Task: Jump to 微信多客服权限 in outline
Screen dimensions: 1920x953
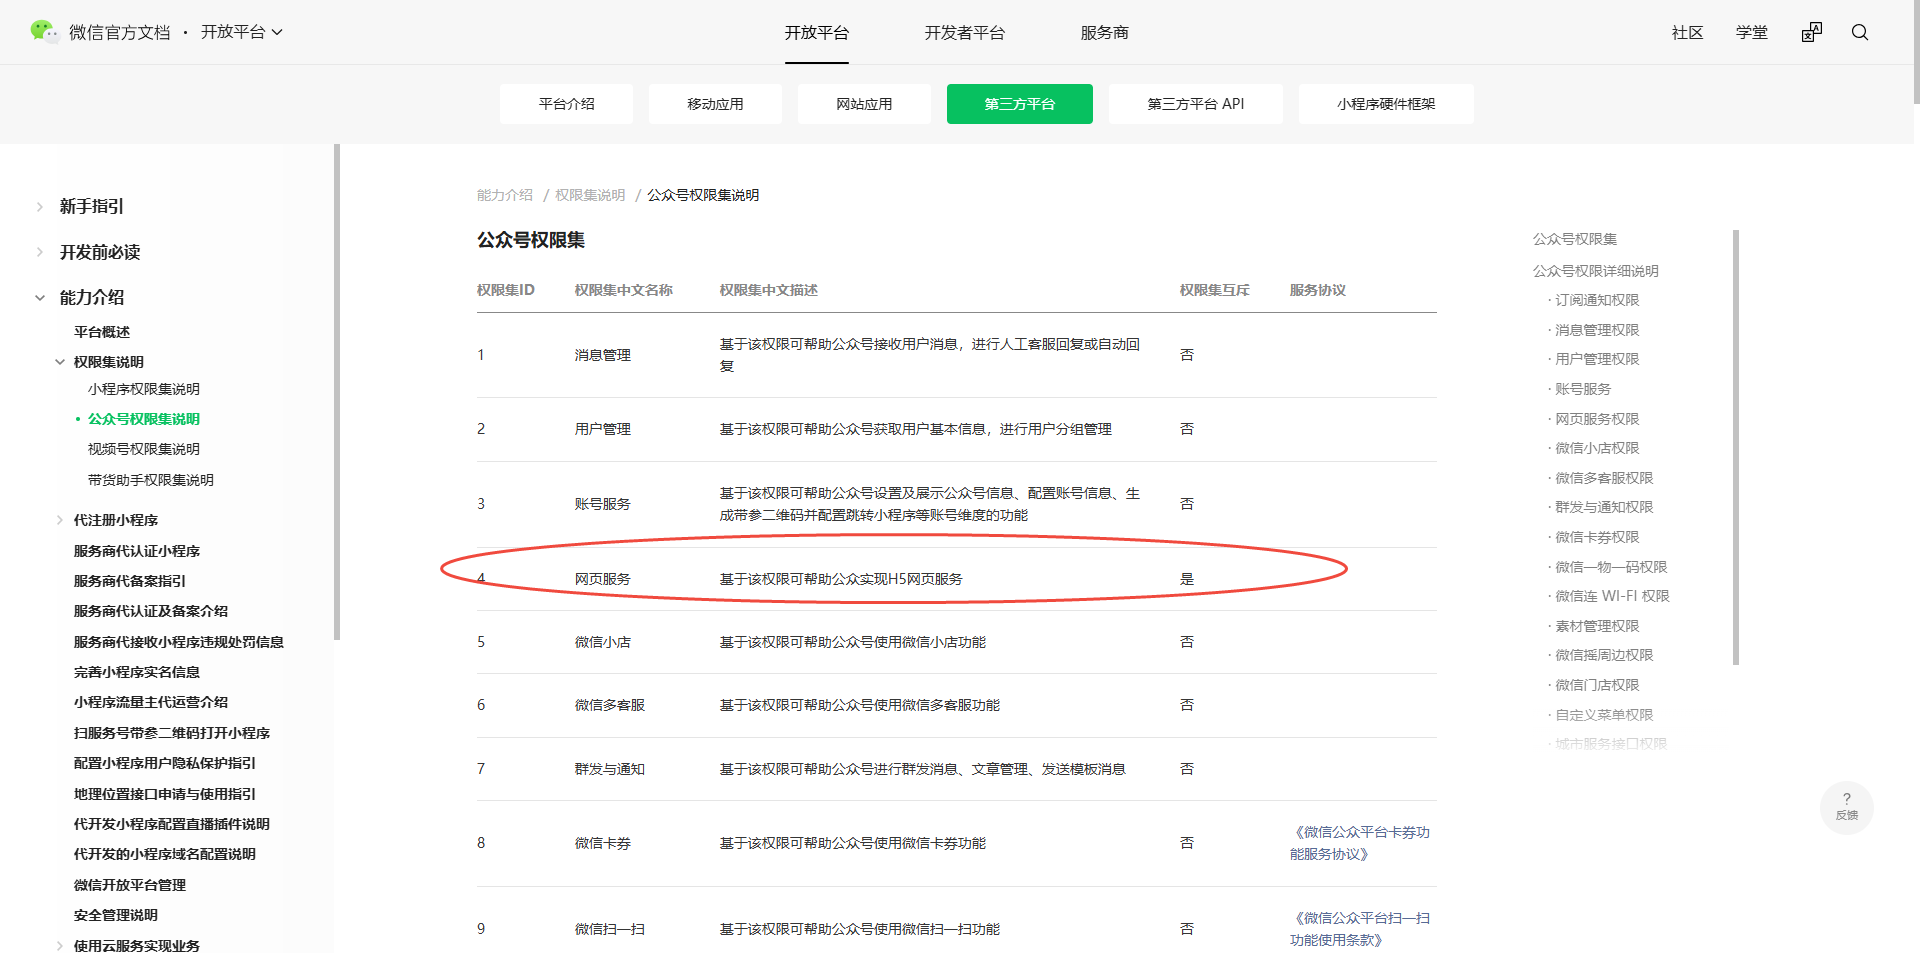Action: click(1604, 478)
